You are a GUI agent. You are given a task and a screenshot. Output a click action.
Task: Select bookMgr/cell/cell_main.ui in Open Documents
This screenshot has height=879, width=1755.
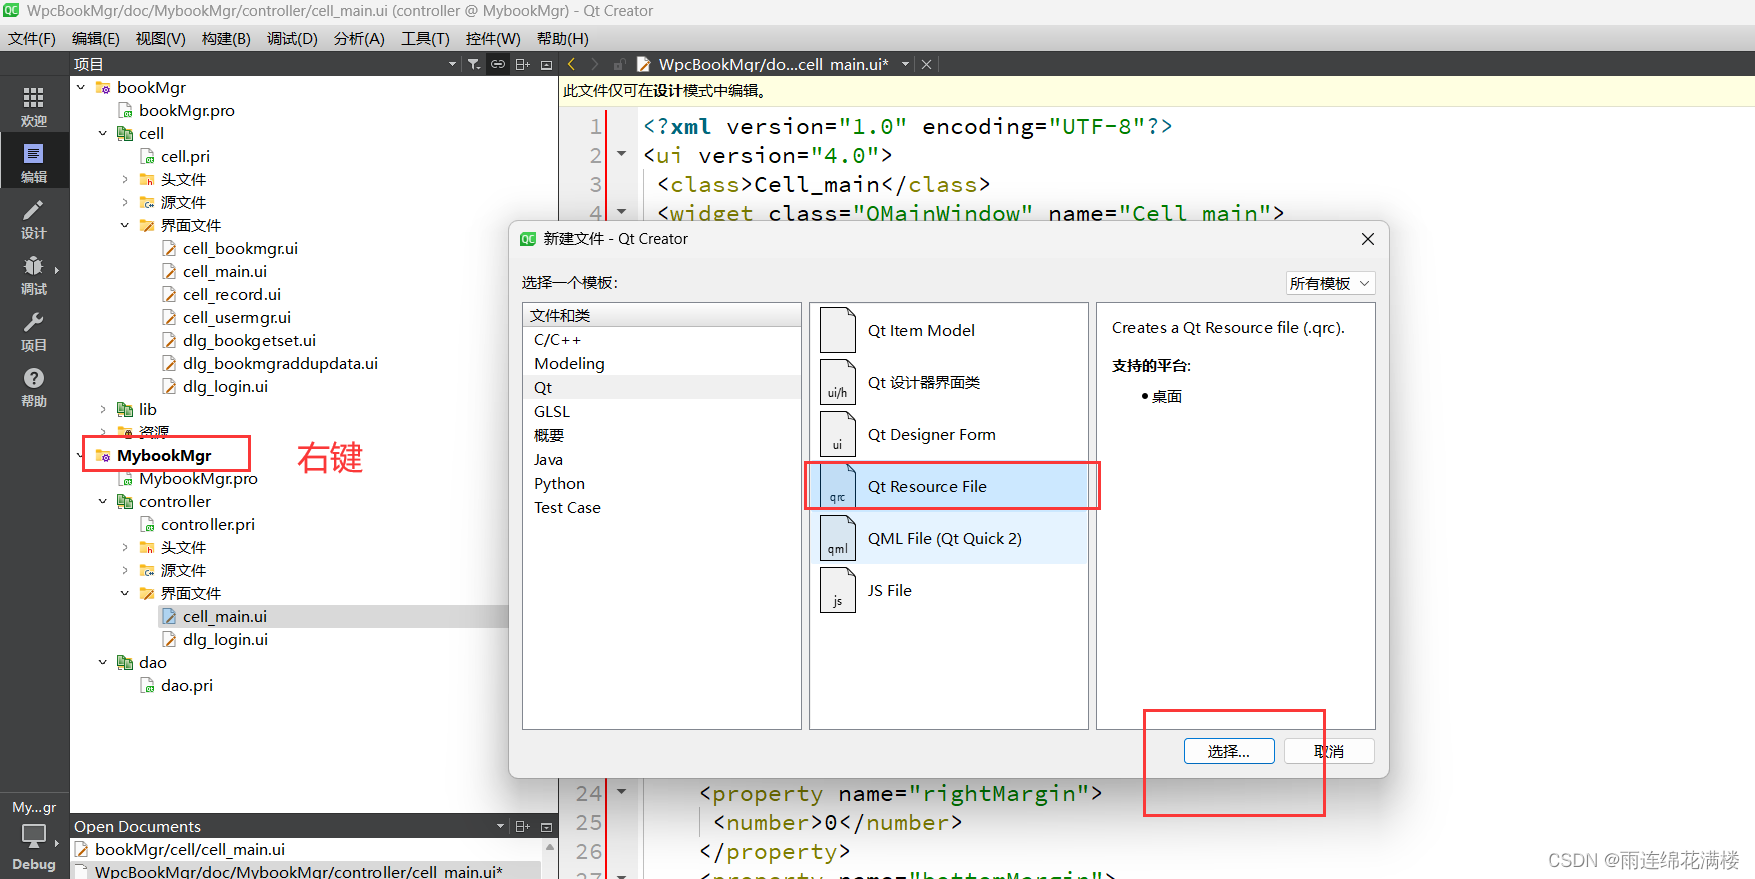[x=190, y=849]
